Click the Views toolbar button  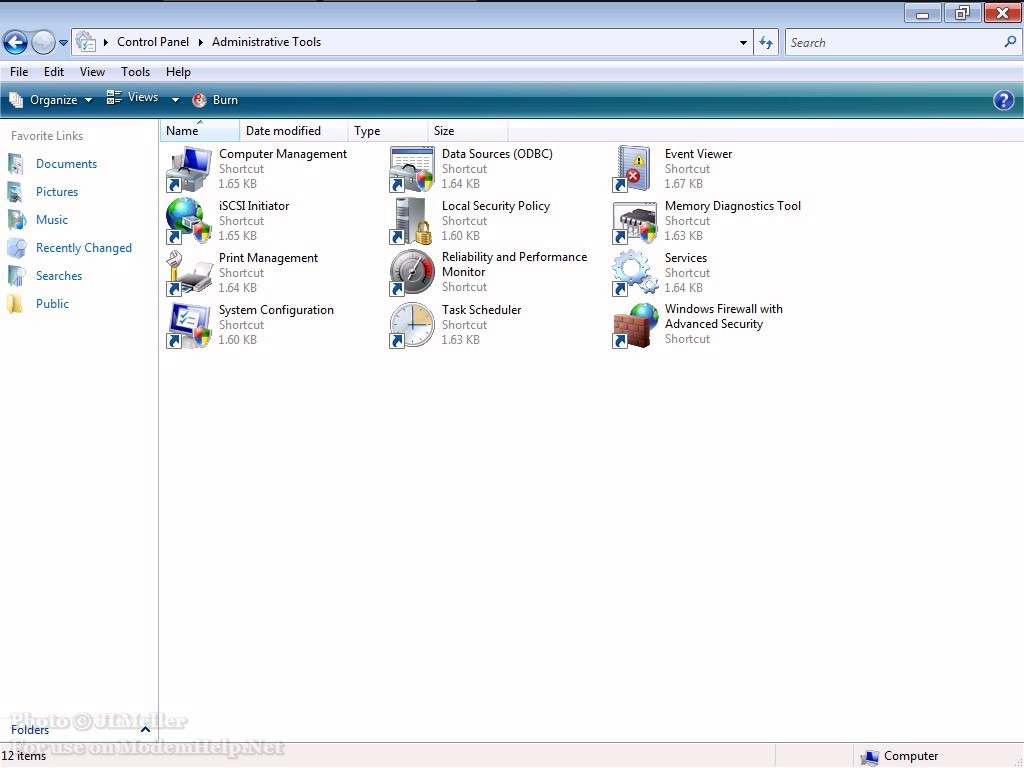pyautogui.click(x=133, y=98)
